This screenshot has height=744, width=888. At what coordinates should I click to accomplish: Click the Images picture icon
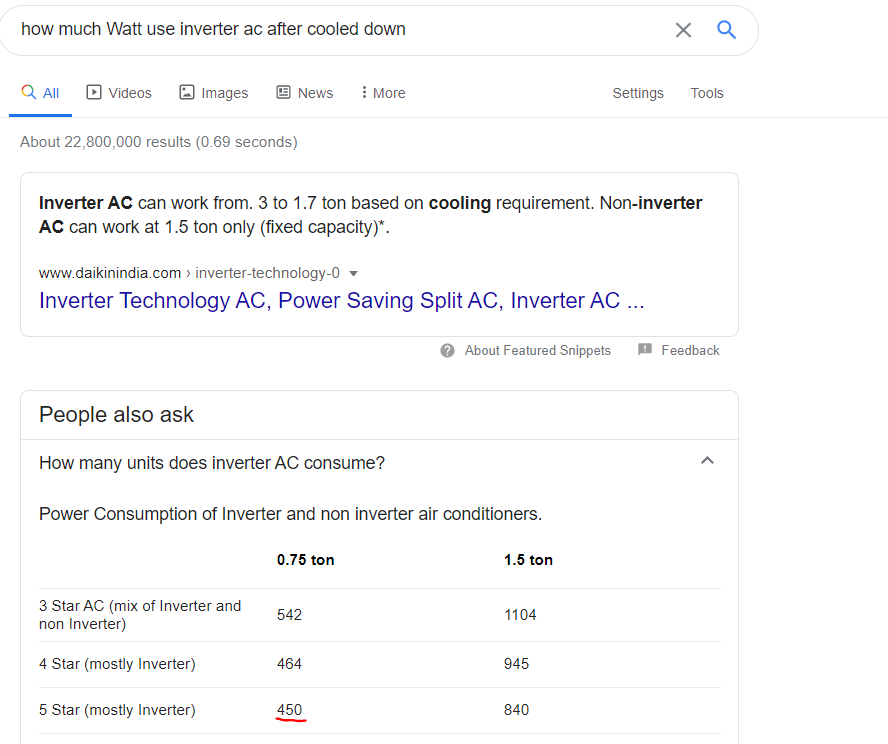click(187, 92)
